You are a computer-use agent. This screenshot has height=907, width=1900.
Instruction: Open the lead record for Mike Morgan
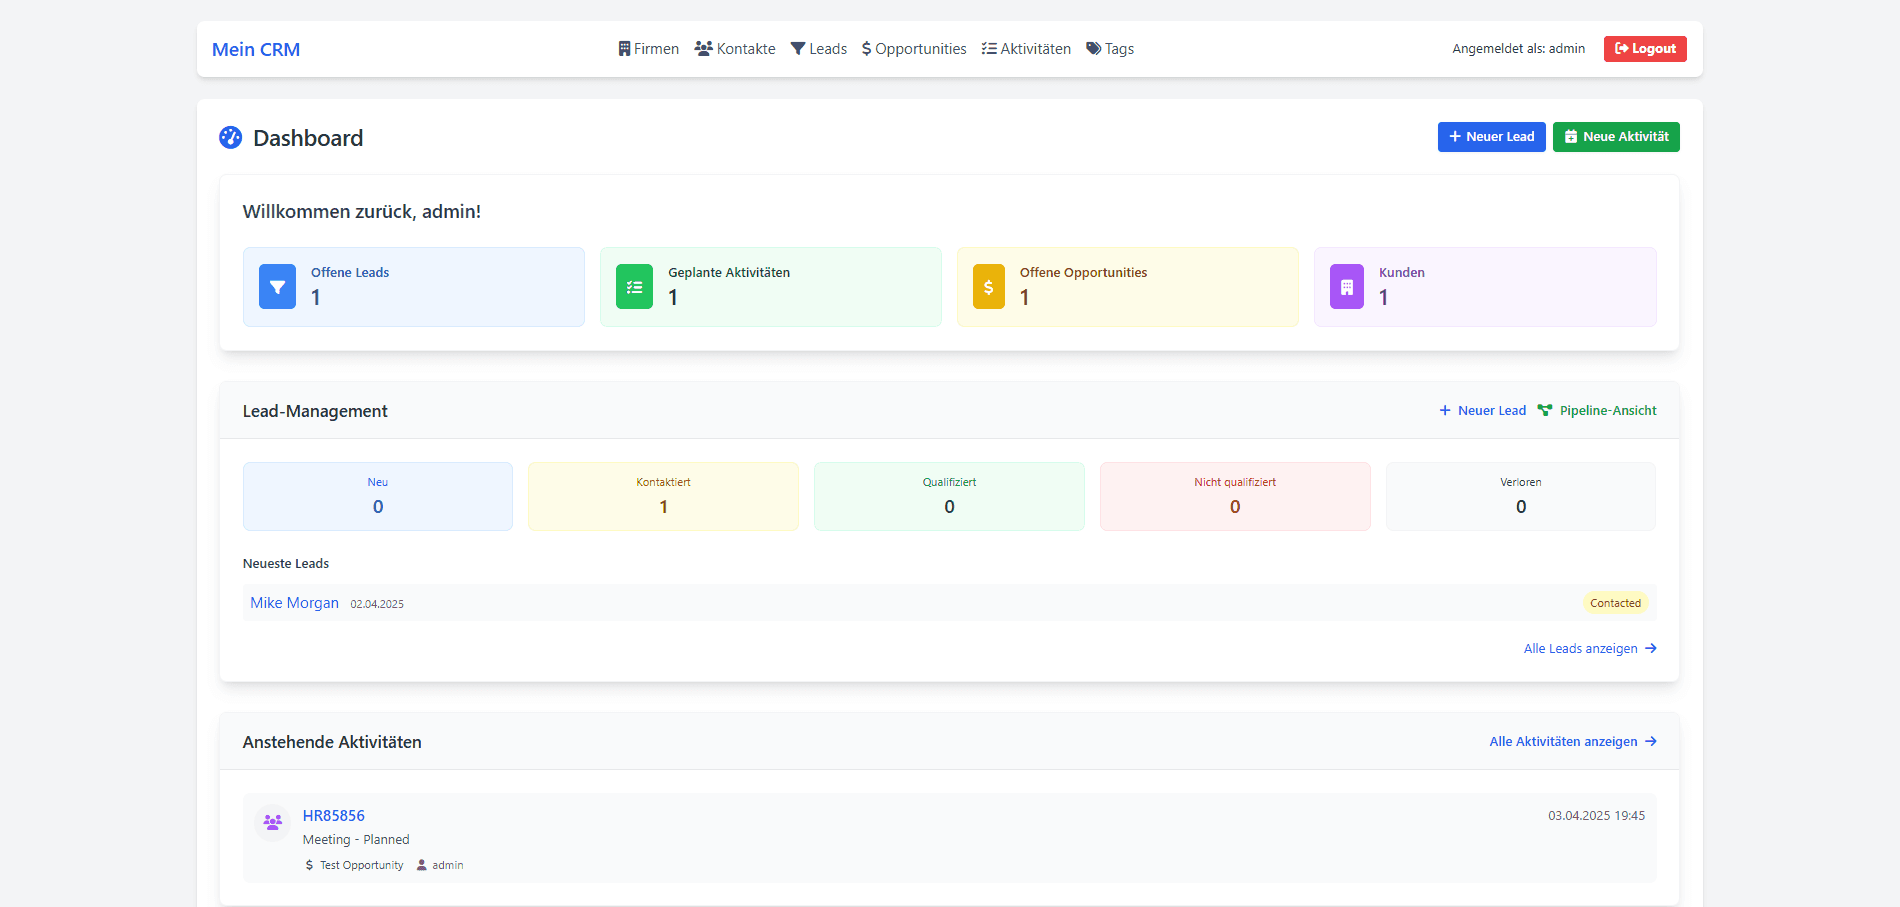point(294,602)
